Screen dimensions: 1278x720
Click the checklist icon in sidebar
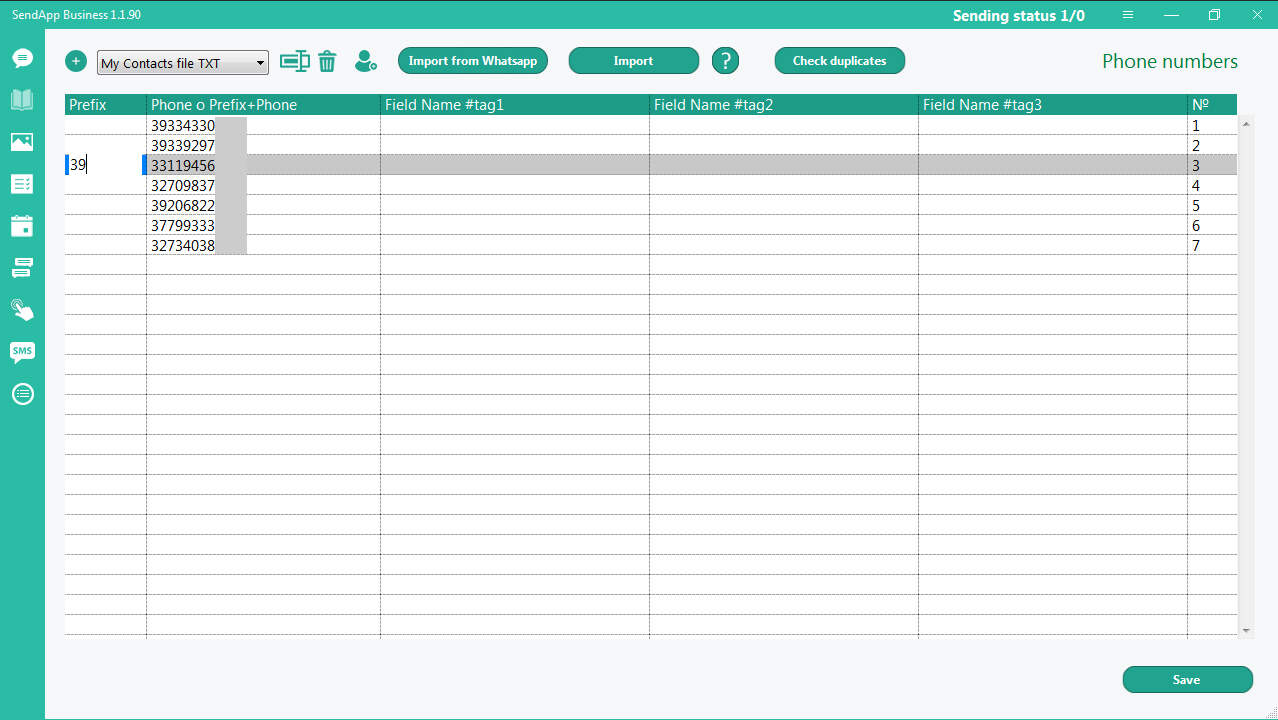[x=22, y=184]
